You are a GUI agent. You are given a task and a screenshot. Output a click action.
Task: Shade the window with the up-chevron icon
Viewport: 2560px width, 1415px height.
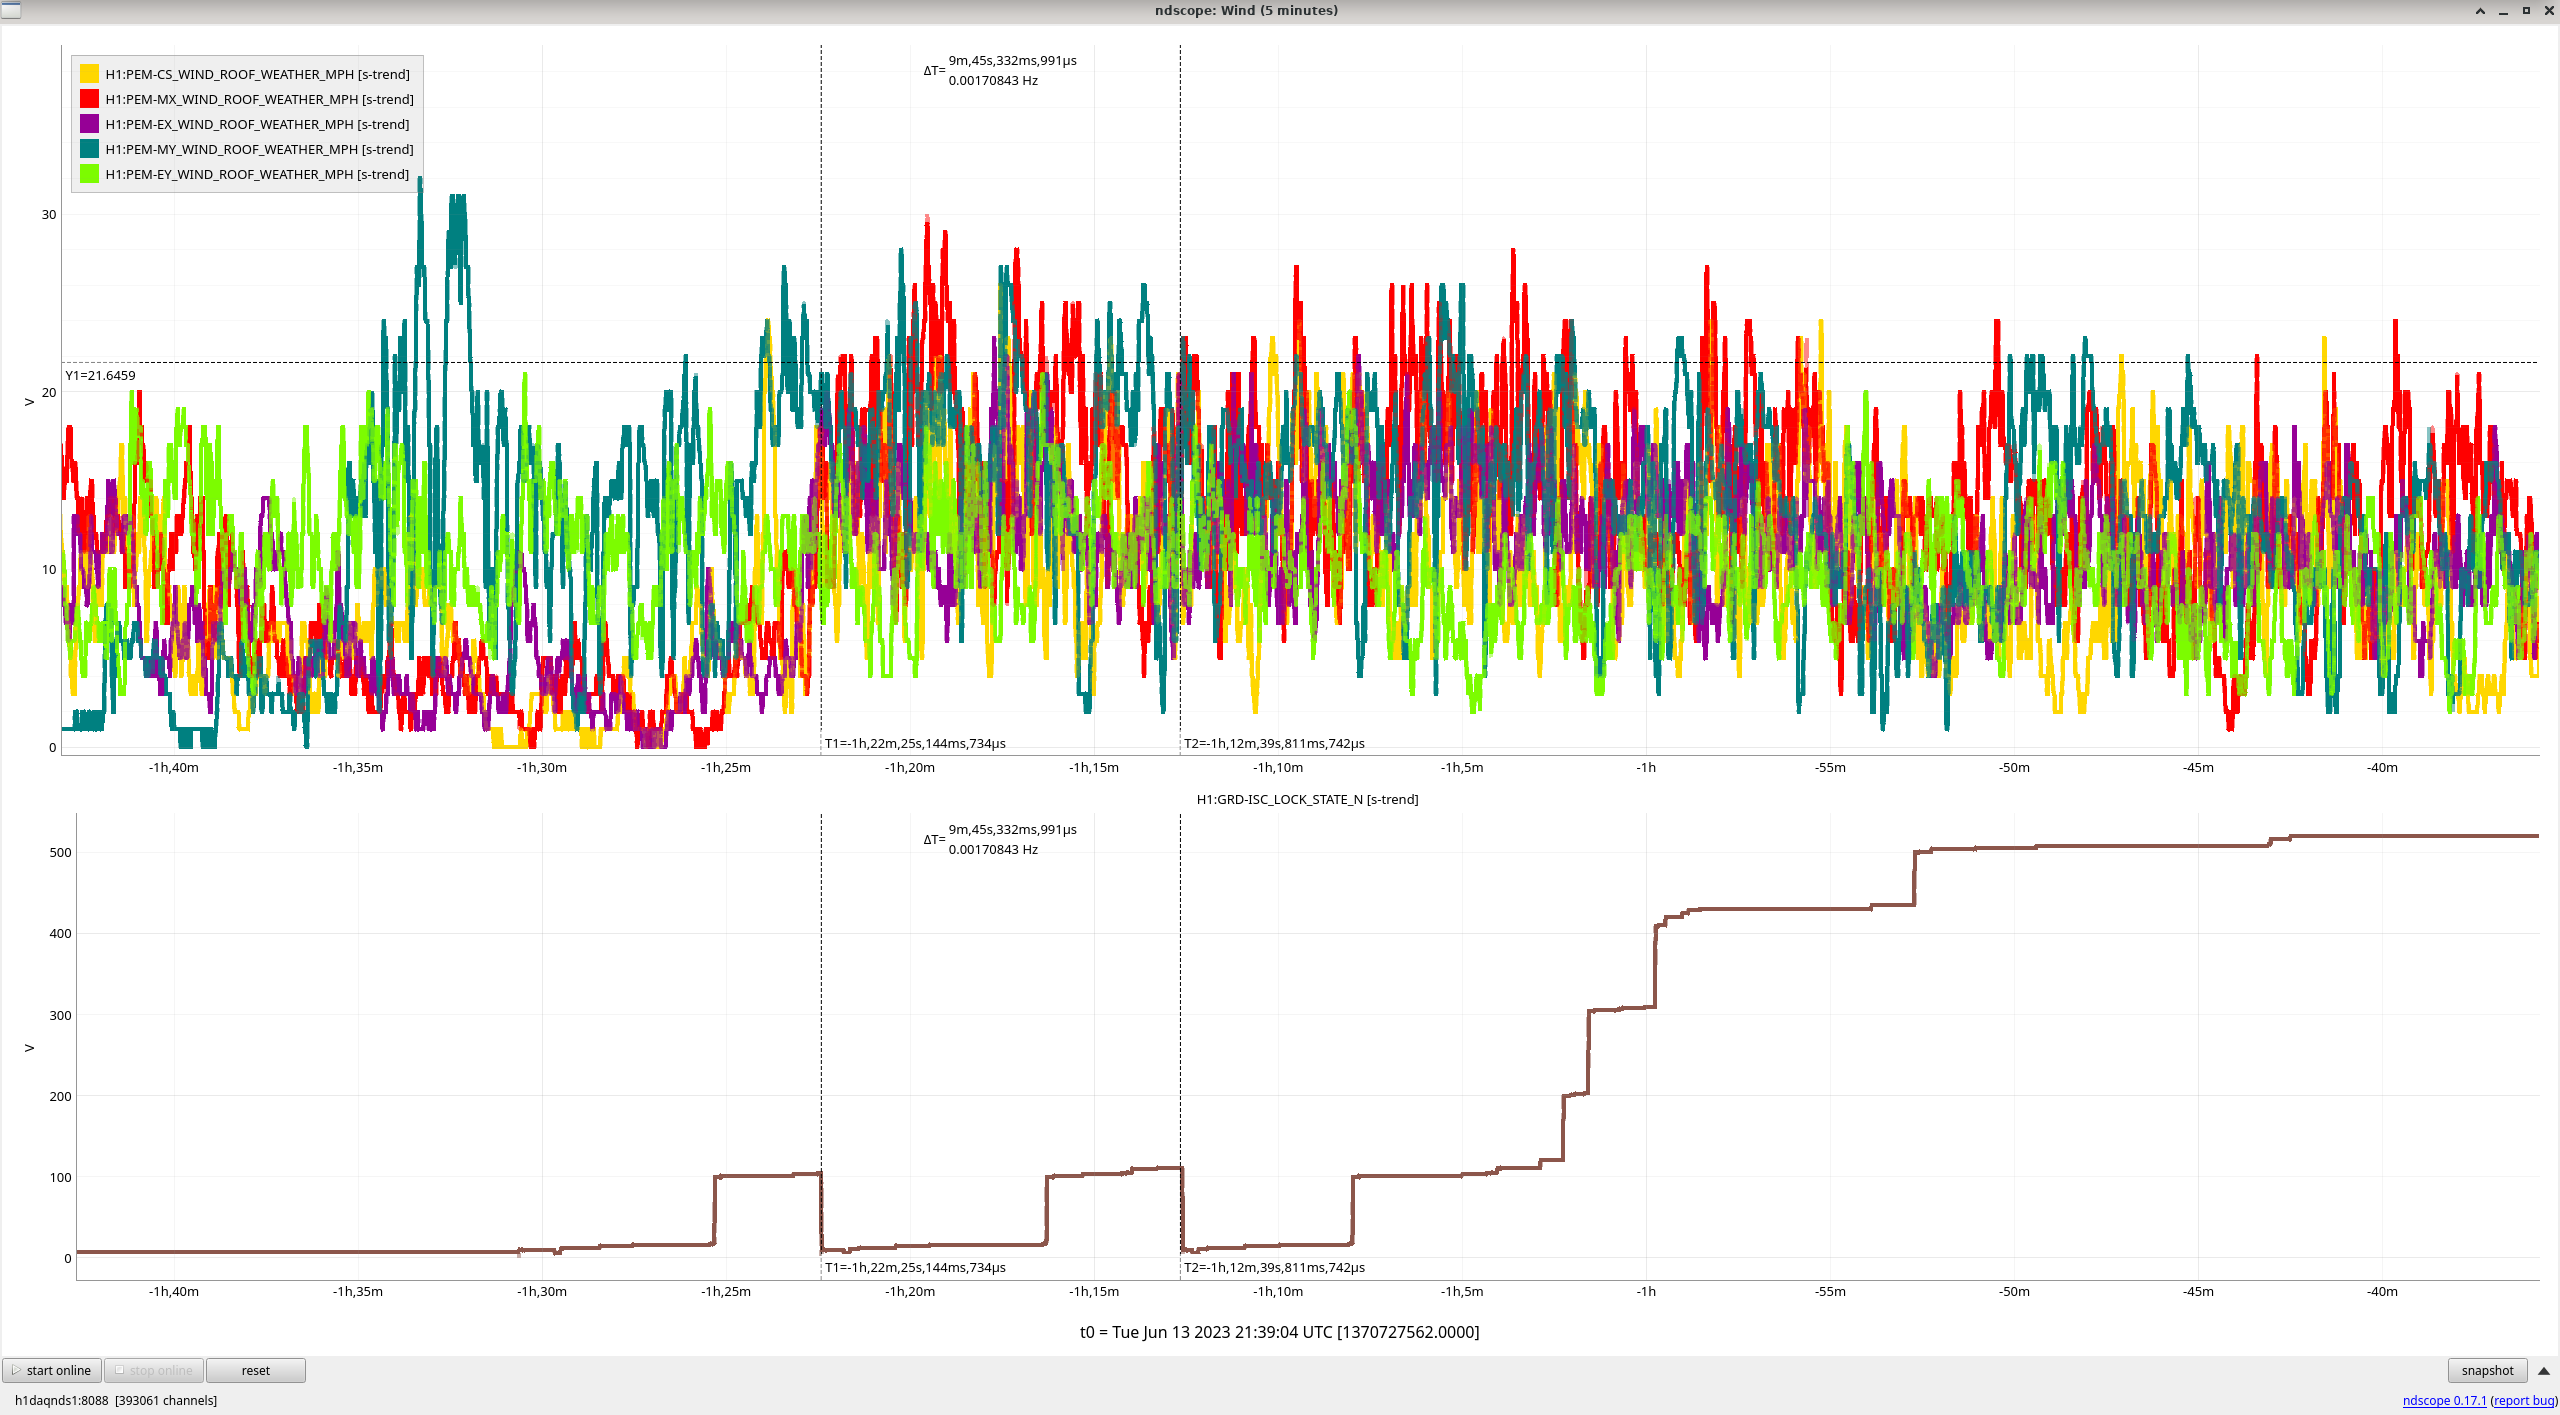click(x=2480, y=11)
